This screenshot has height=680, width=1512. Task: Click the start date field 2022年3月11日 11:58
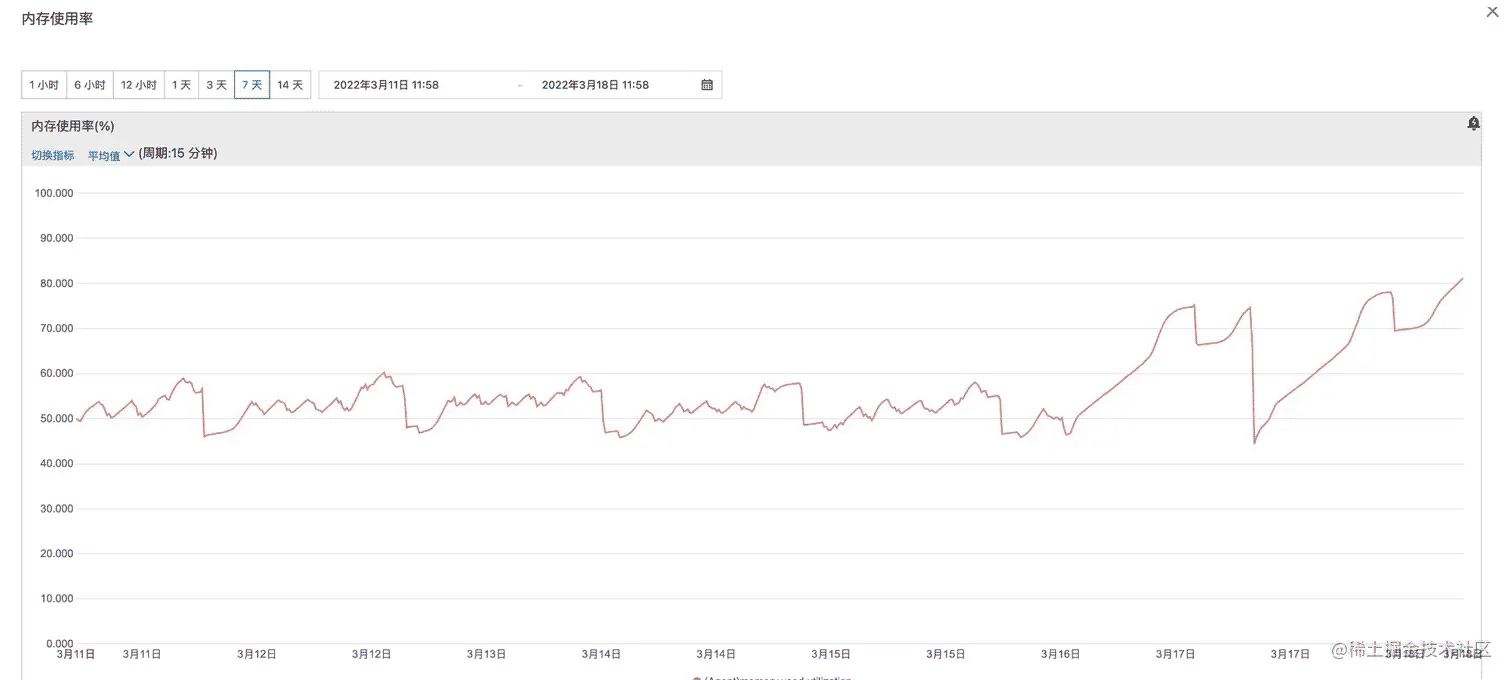coord(386,85)
